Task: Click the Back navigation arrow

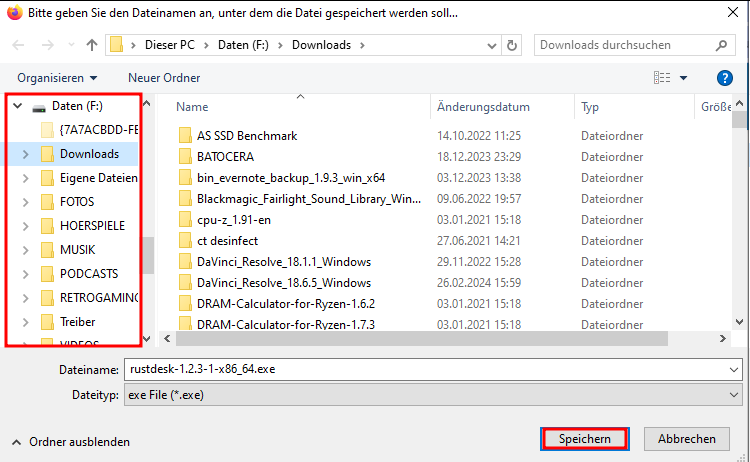Action: pyautogui.click(x=19, y=46)
